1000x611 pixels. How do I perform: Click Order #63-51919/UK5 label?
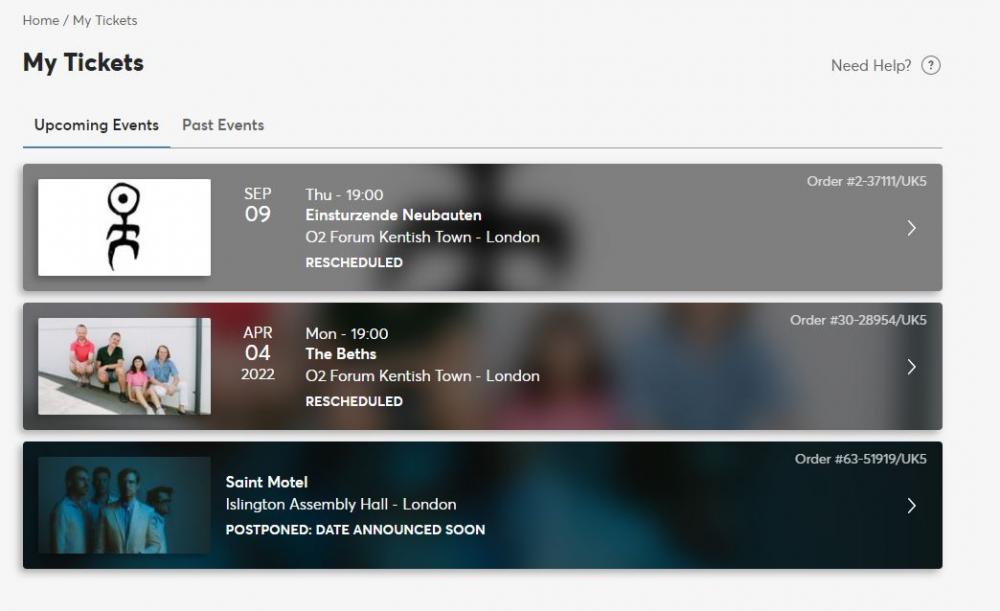[861, 459]
